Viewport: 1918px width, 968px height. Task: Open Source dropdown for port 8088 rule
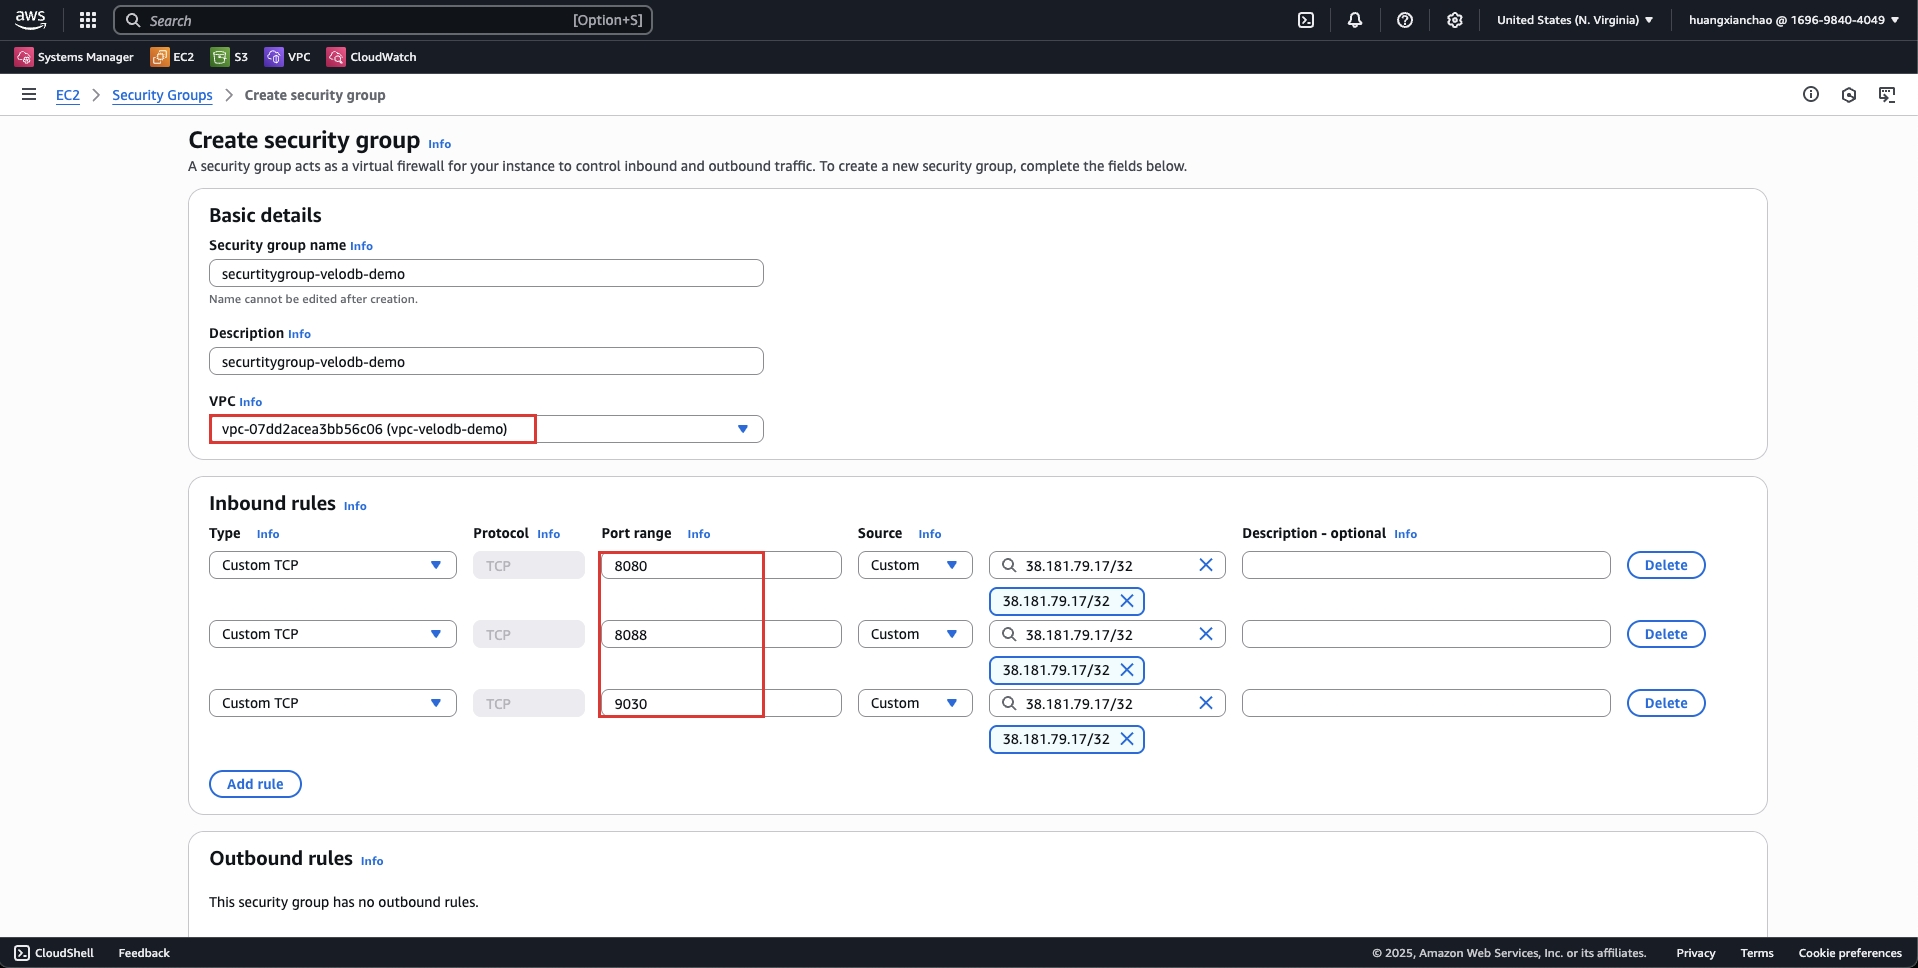pos(915,634)
